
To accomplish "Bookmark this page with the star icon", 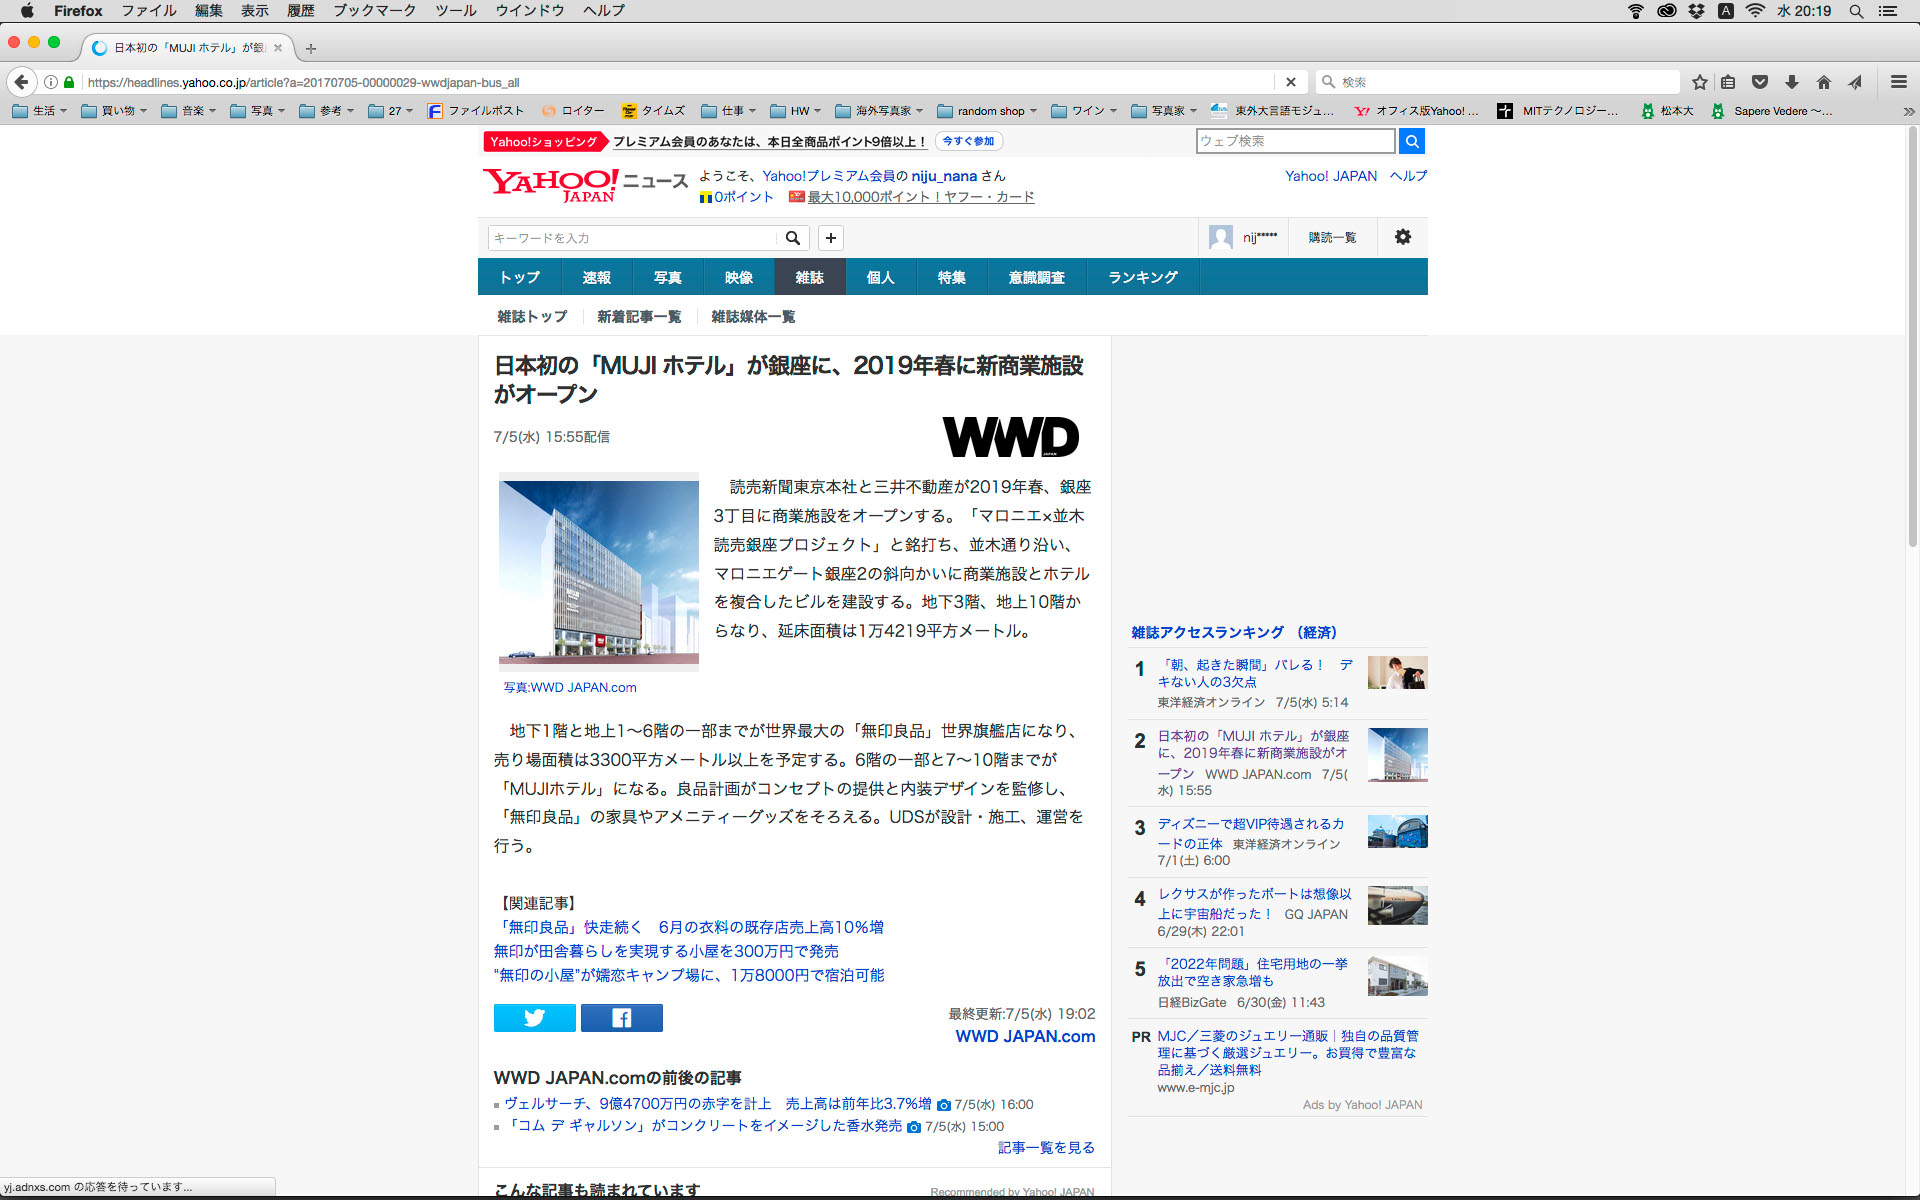I will tap(1699, 82).
